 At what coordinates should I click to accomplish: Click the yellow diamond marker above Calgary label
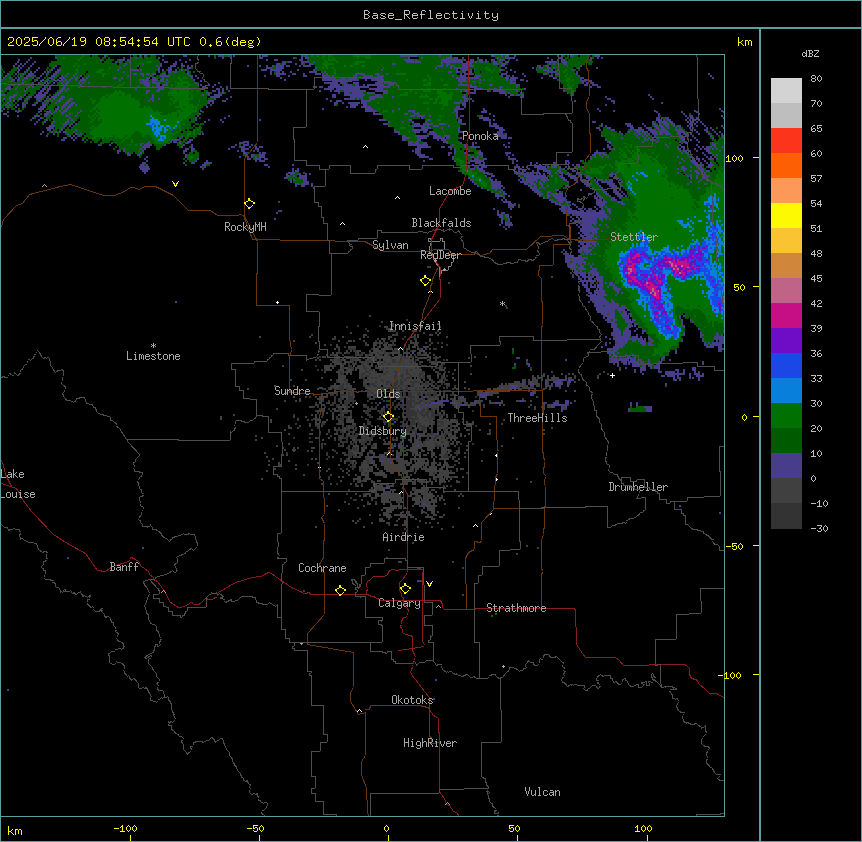(x=405, y=589)
